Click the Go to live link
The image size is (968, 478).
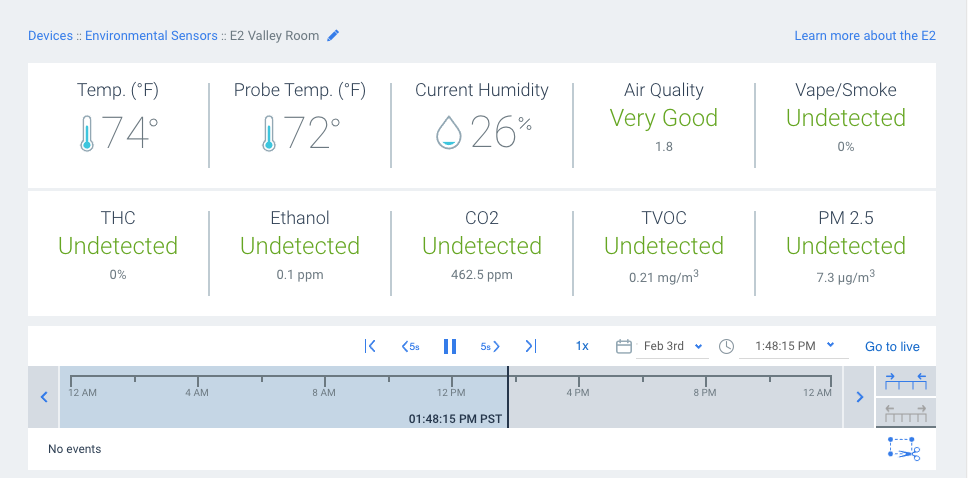tap(892, 347)
